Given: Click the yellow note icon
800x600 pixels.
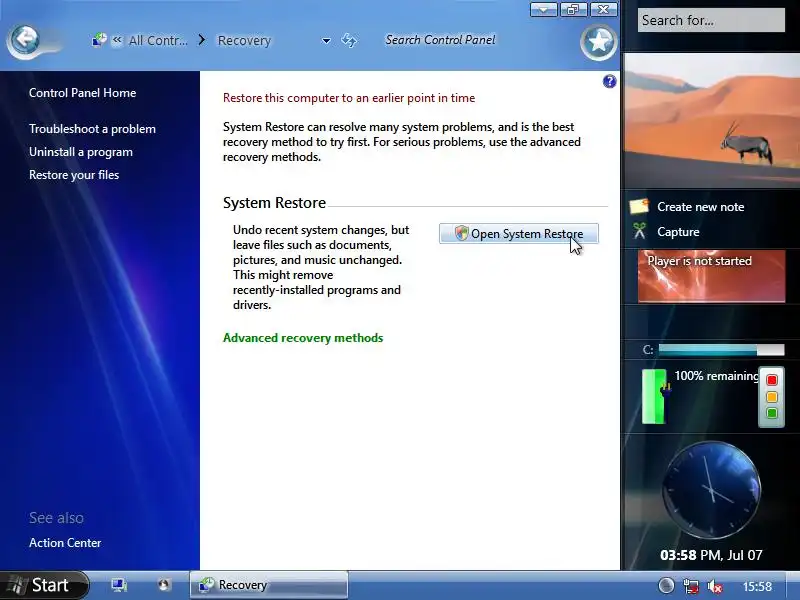Looking at the screenshot, I should (639, 206).
